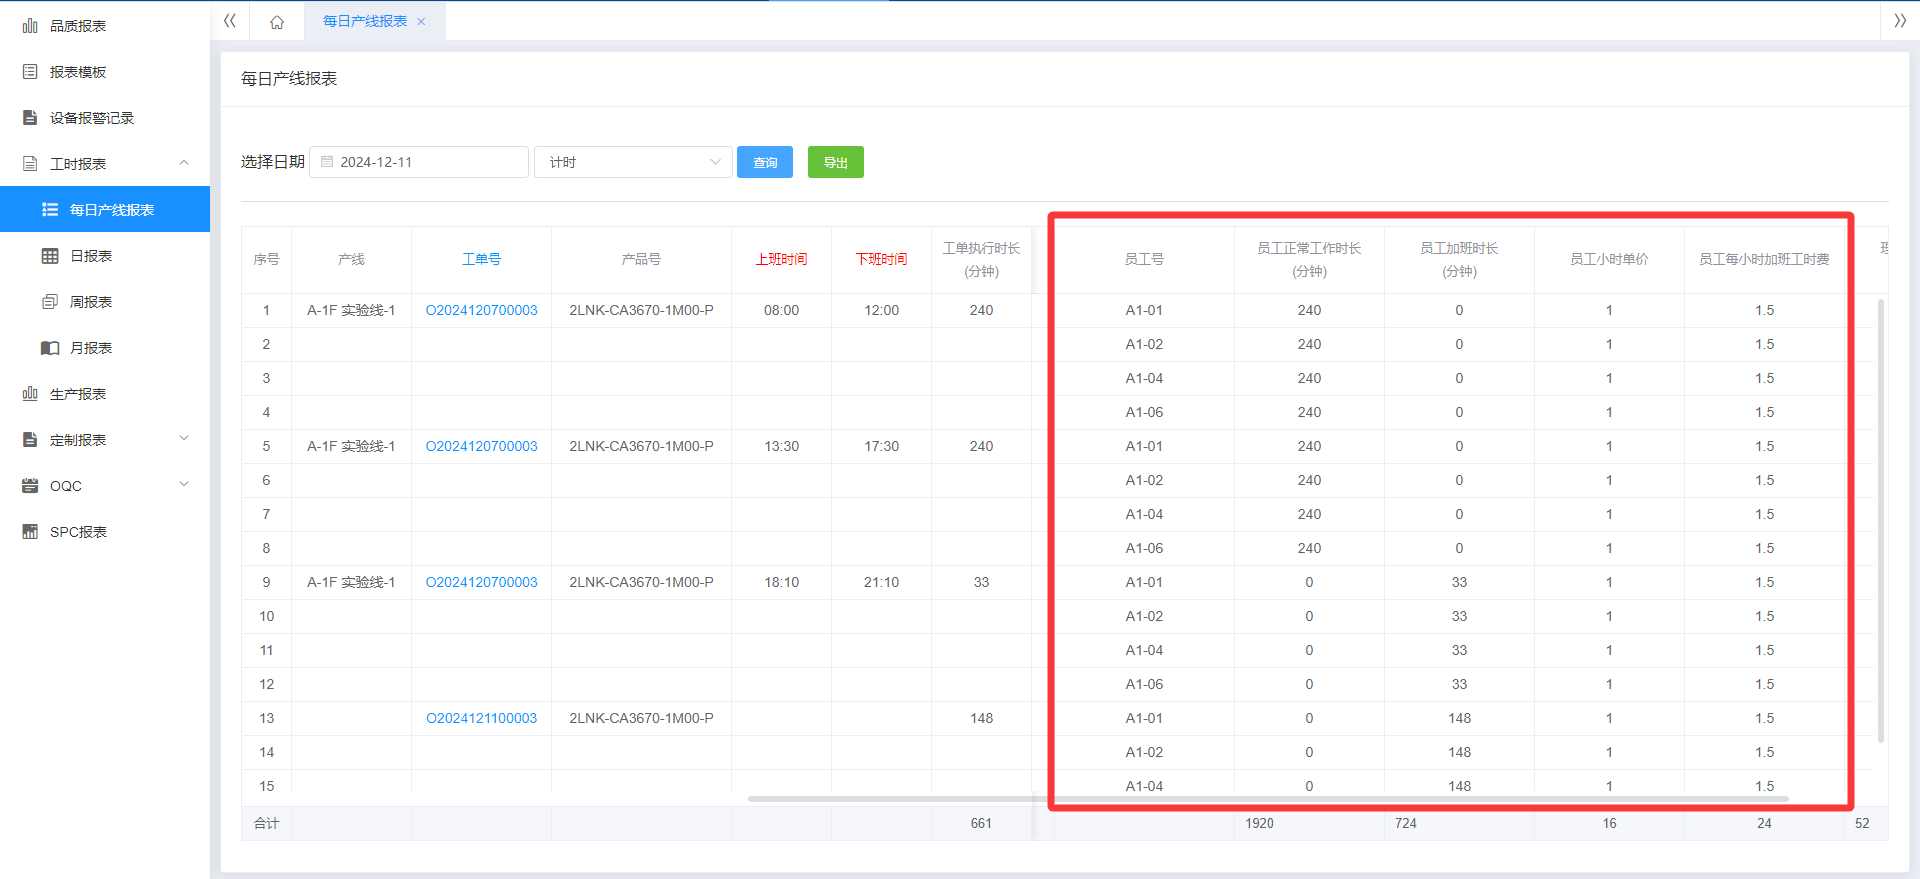
Task: Click the table's horizontal scrollbar
Action: click(1268, 799)
